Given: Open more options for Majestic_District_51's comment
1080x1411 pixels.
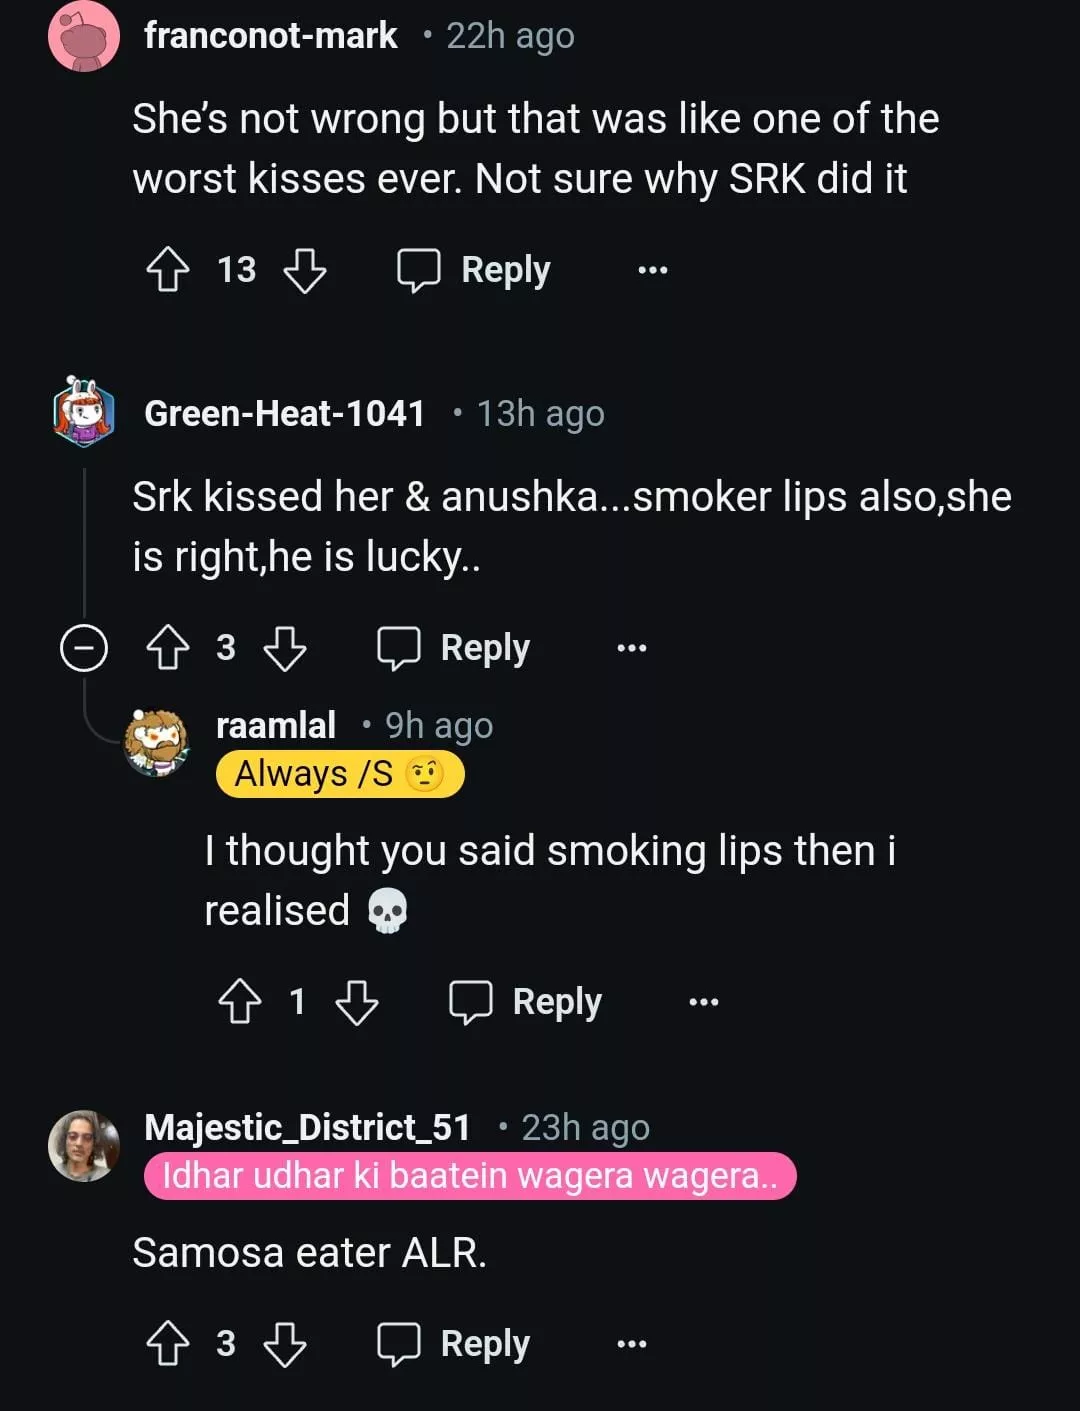Looking at the screenshot, I should pyautogui.click(x=631, y=1344).
